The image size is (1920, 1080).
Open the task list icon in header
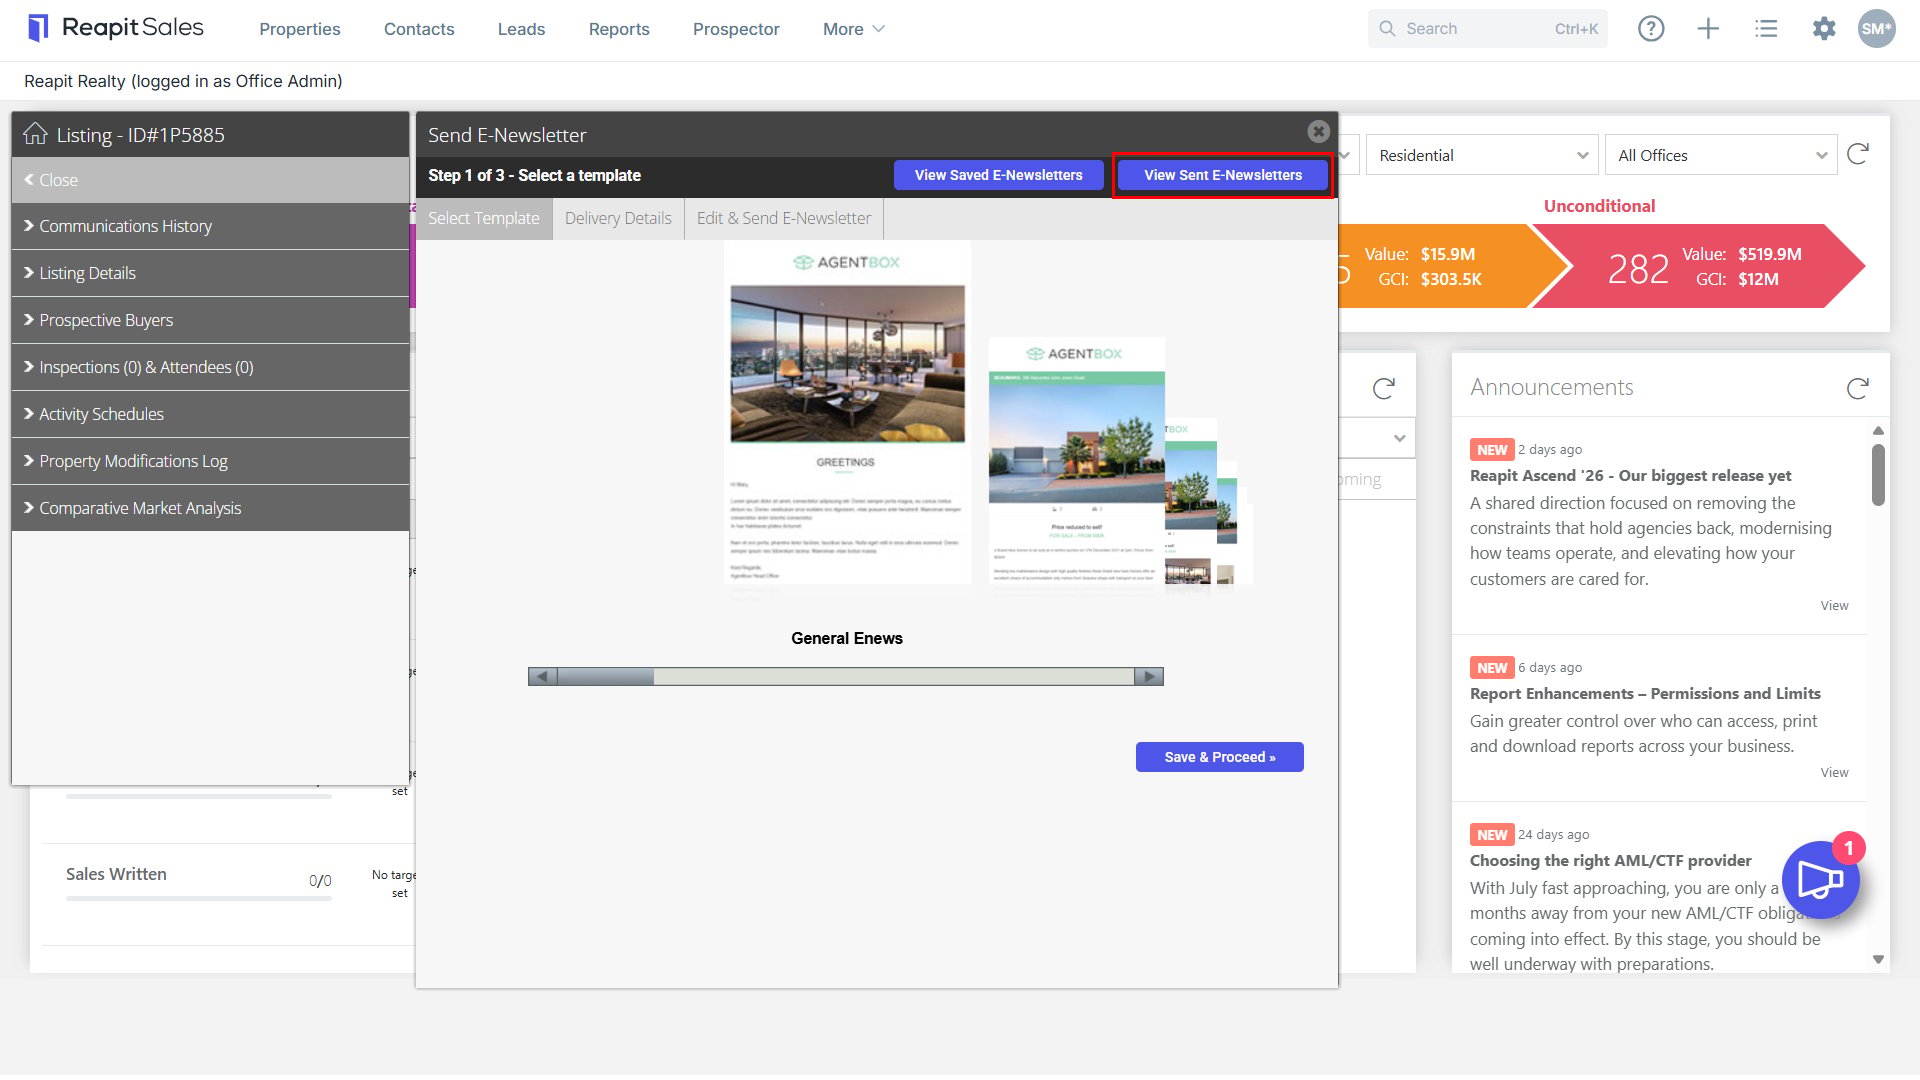click(1766, 29)
